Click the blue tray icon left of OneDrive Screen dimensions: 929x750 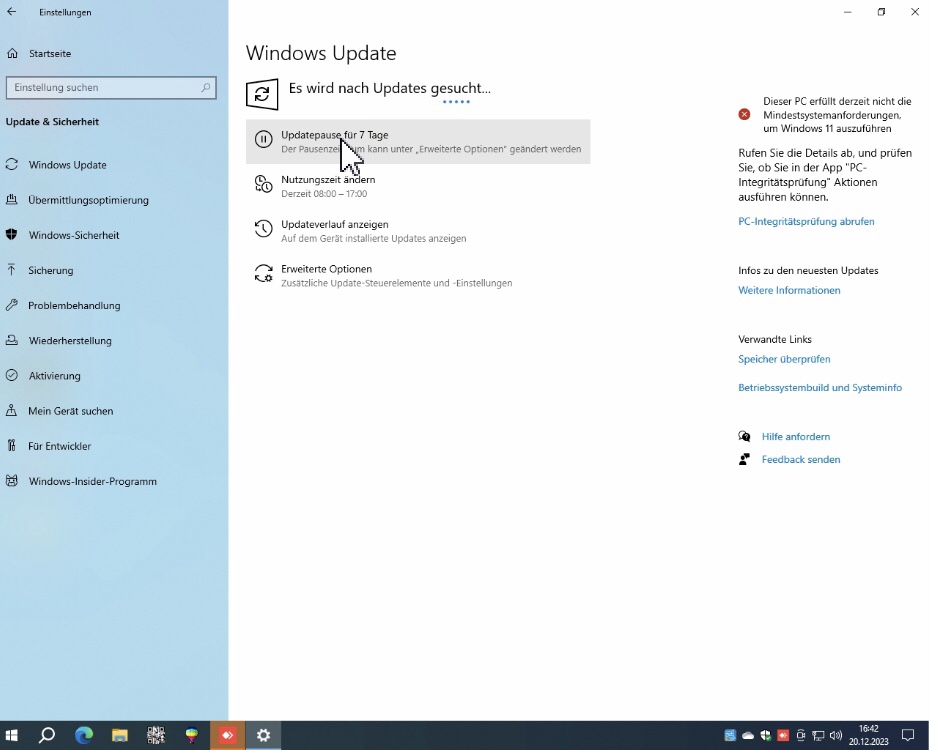tap(730, 736)
